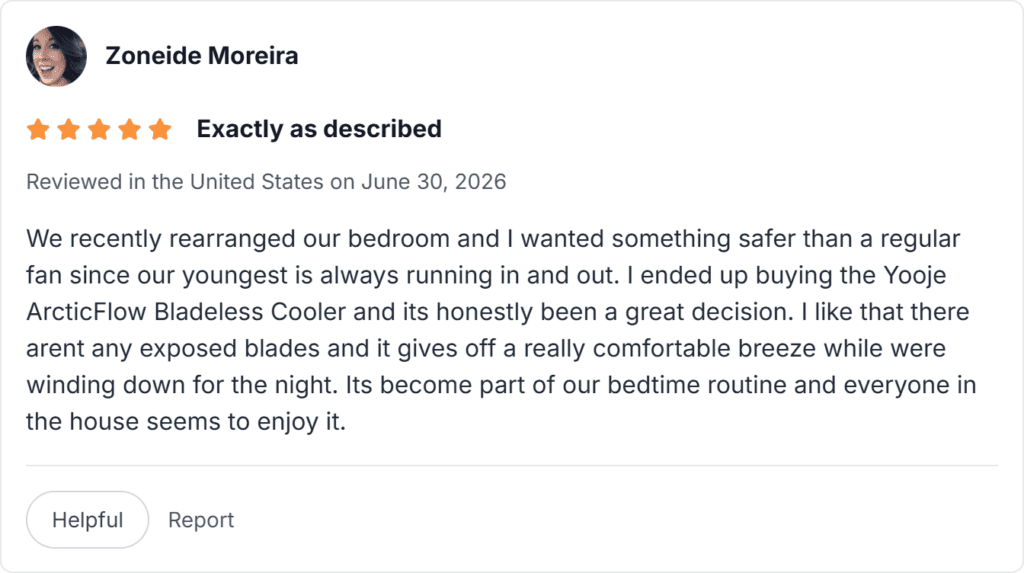Click ArcticFlow Bladeless Cooler in the review text
1024x573 pixels.
tap(186, 312)
